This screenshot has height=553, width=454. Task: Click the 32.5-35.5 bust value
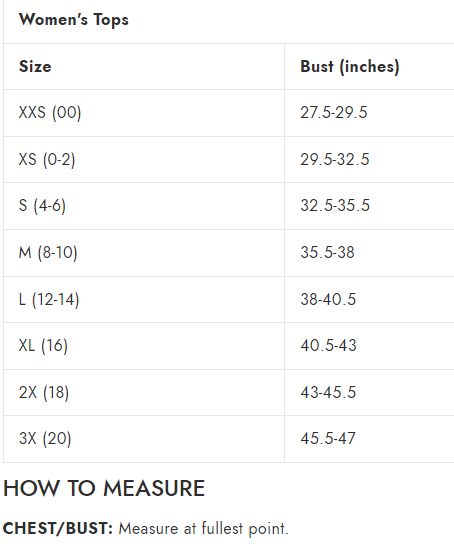tap(335, 205)
